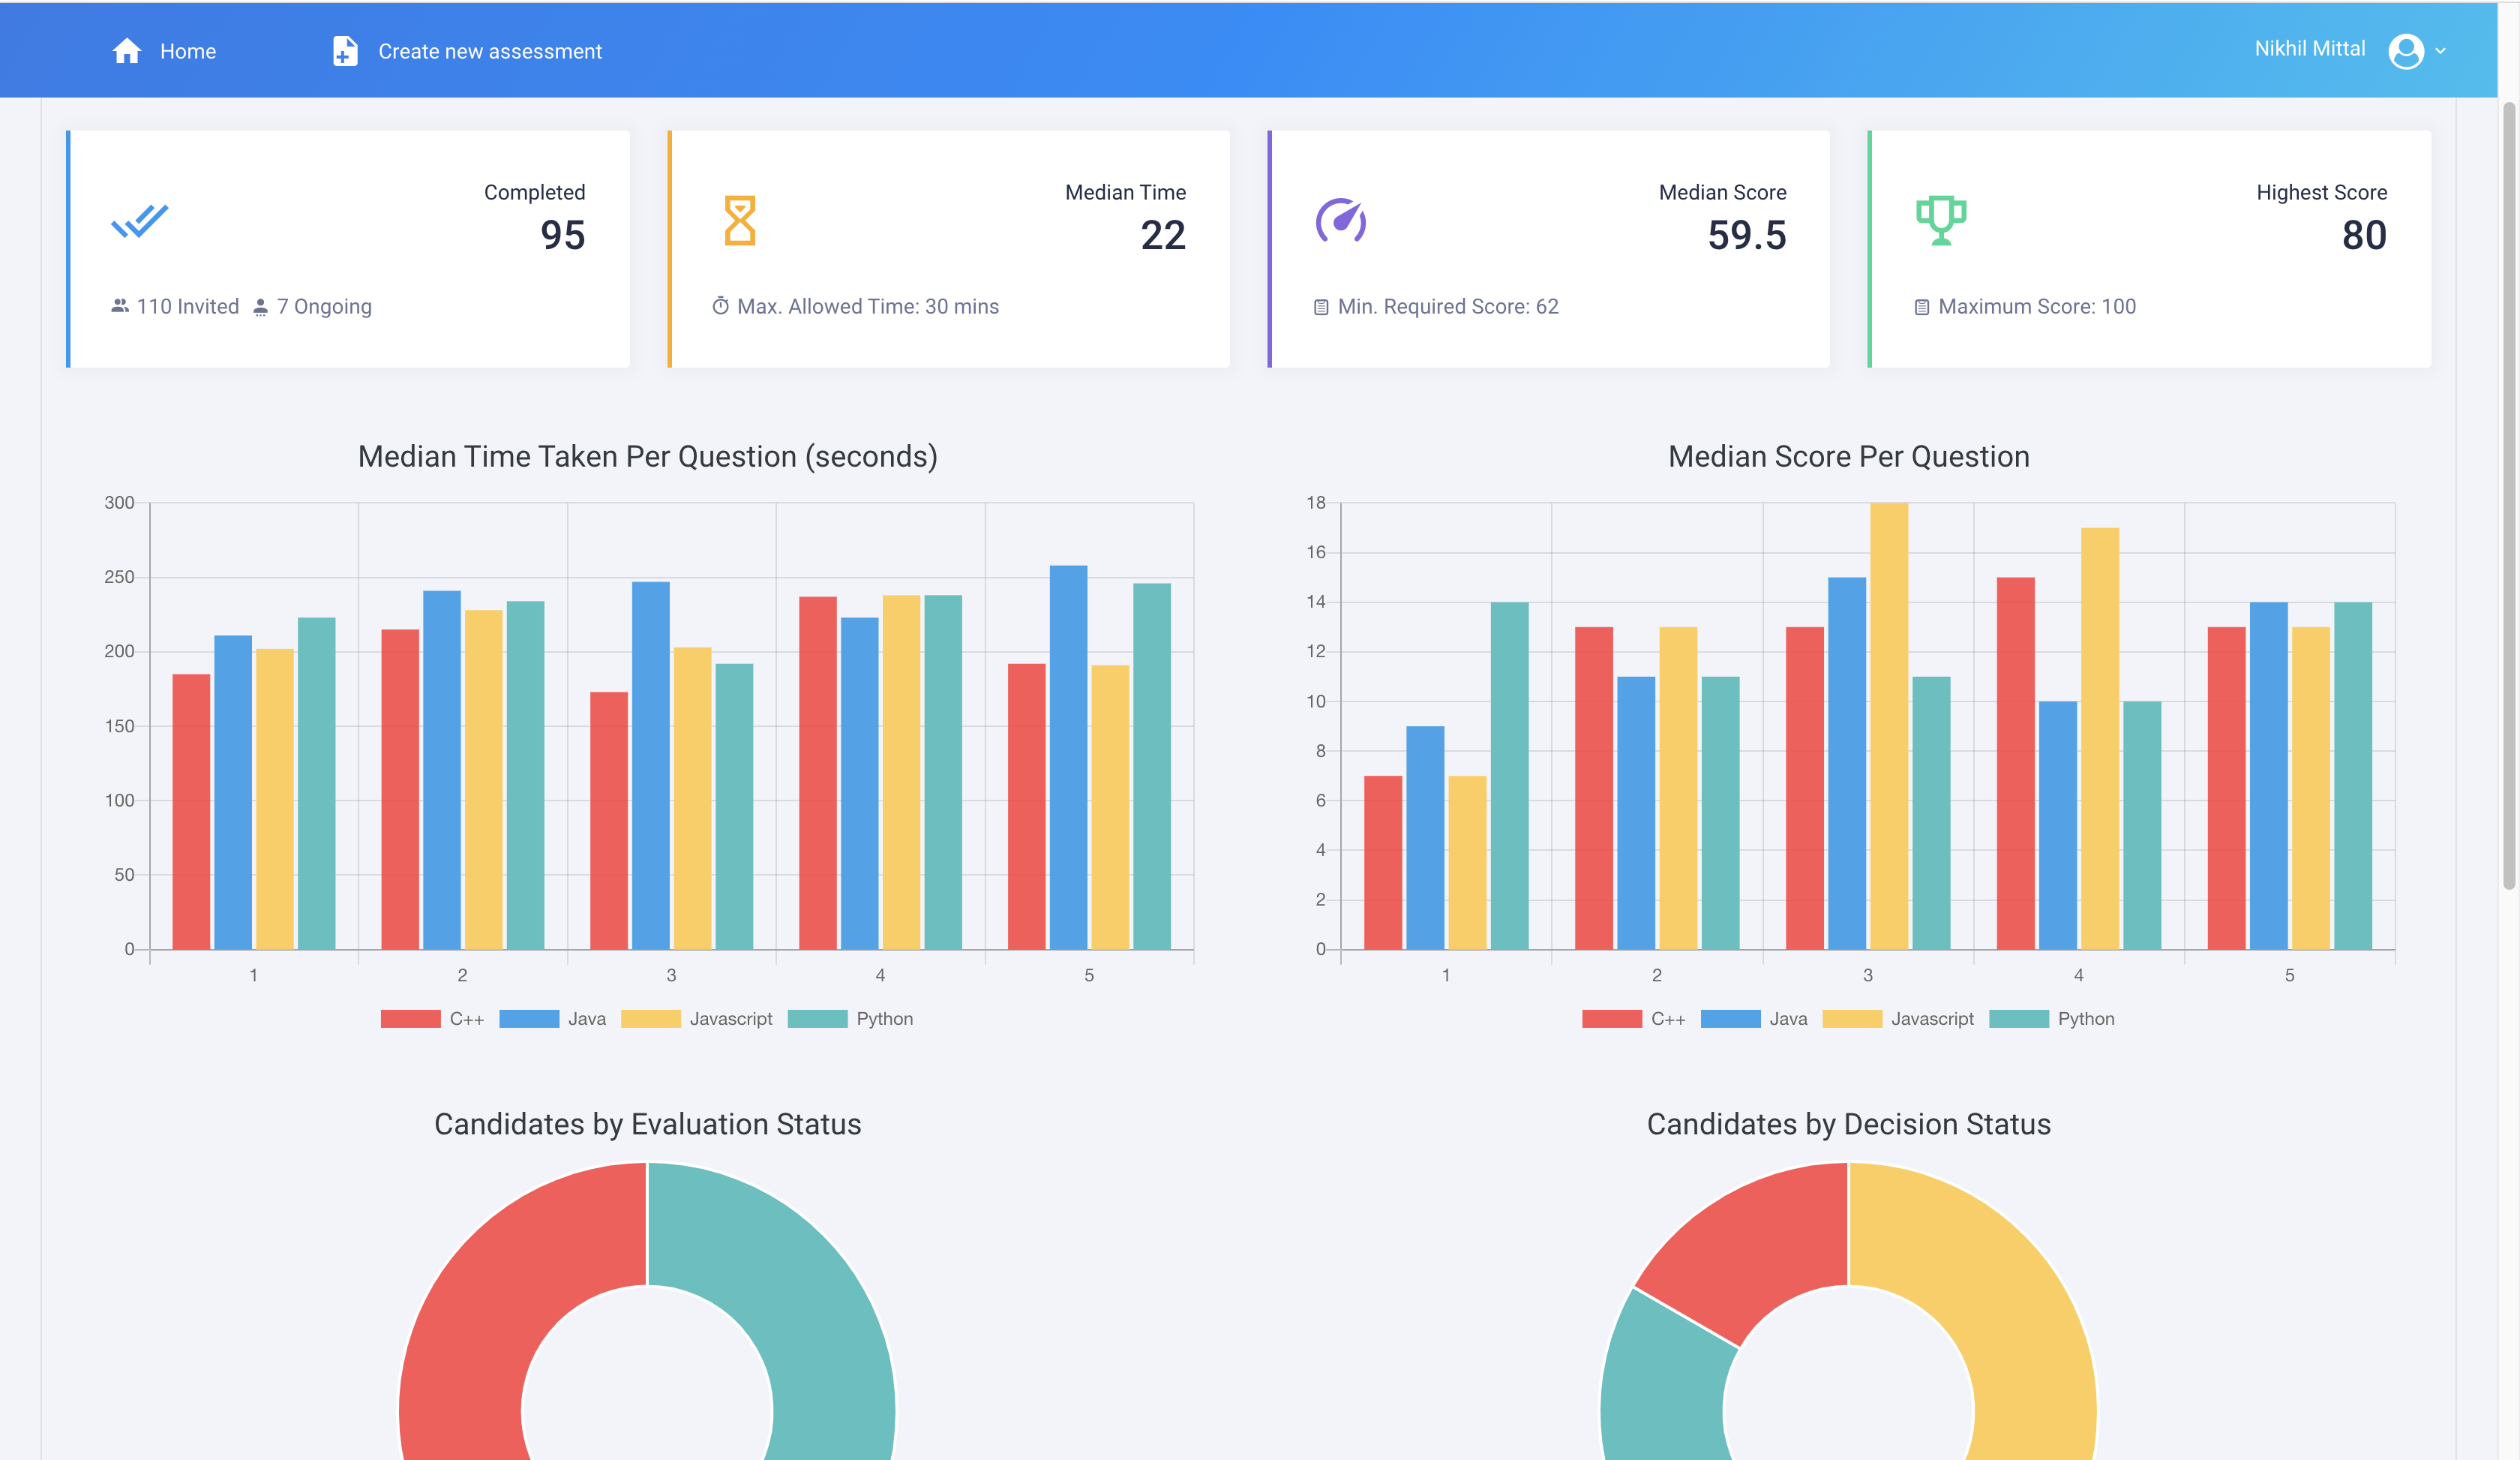This screenshot has width=2520, height=1460.
Task: Click the 7 Ongoing label
Action: pos(323,307)
